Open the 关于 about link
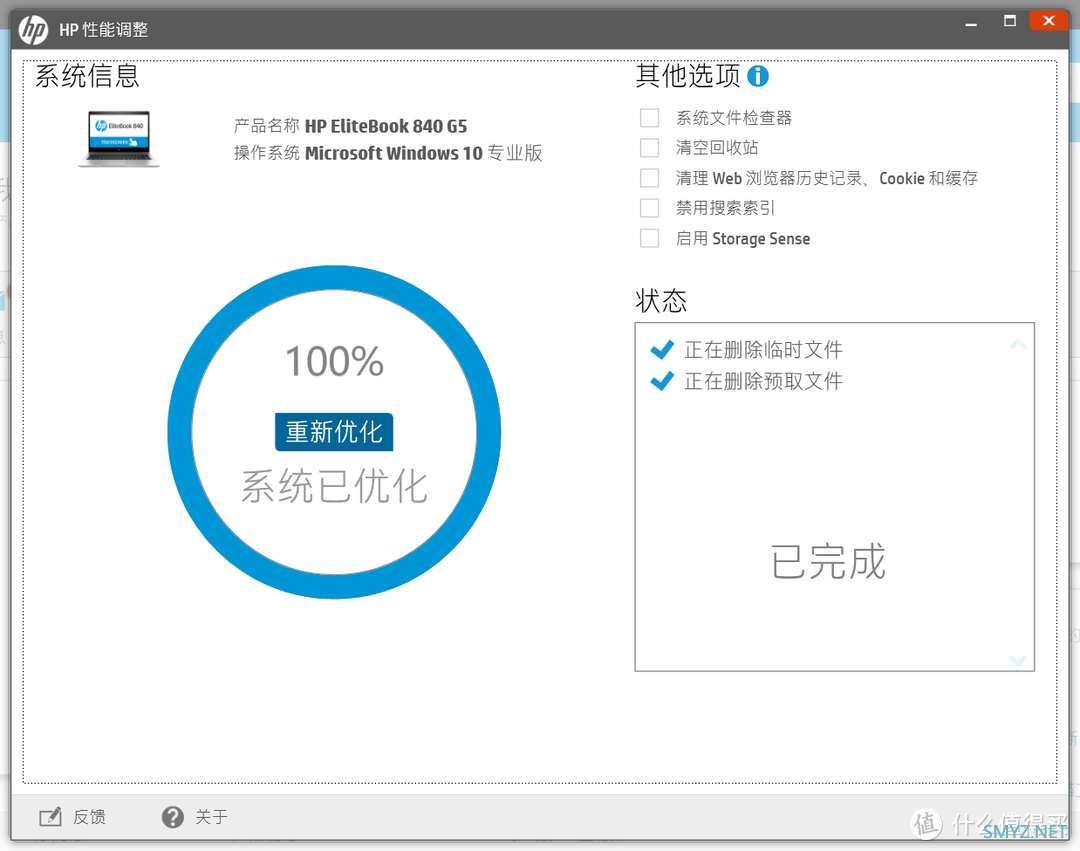This screenshot has height=851, width=1080. point(211,817)
